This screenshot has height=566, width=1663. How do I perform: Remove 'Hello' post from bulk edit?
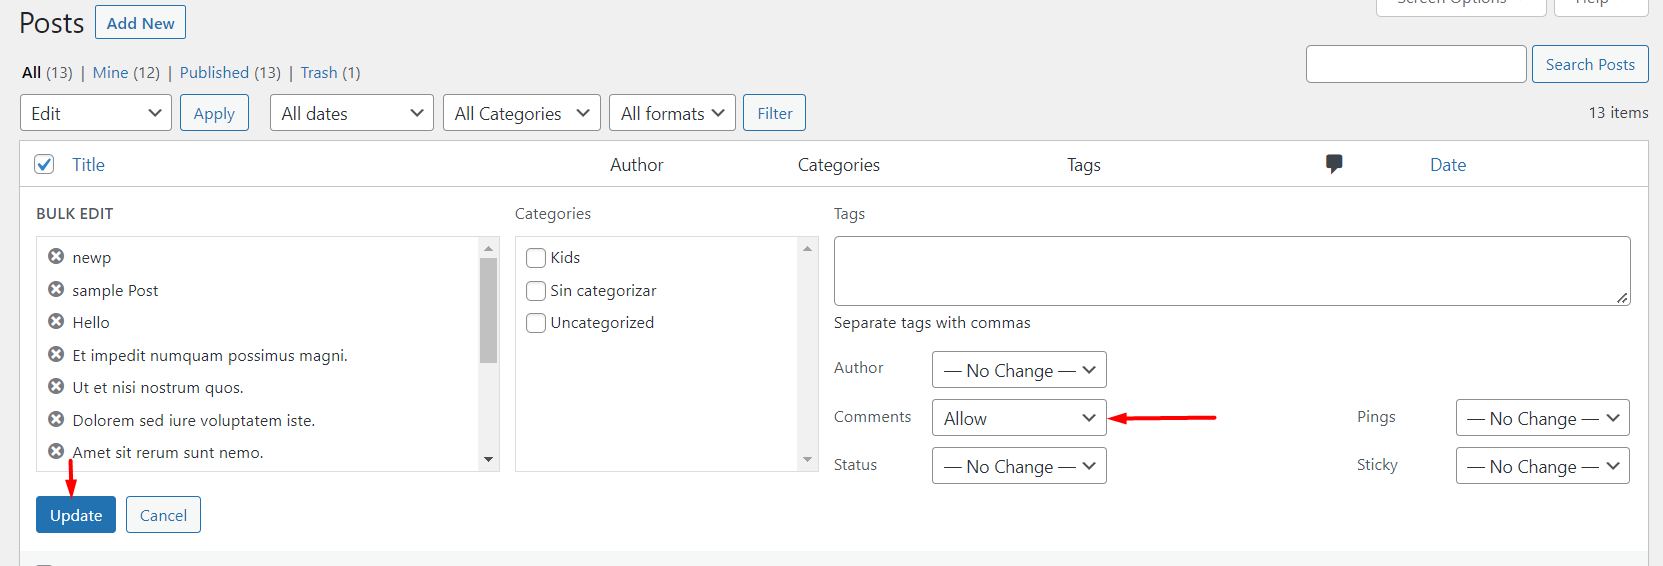[x=56, y=322]
